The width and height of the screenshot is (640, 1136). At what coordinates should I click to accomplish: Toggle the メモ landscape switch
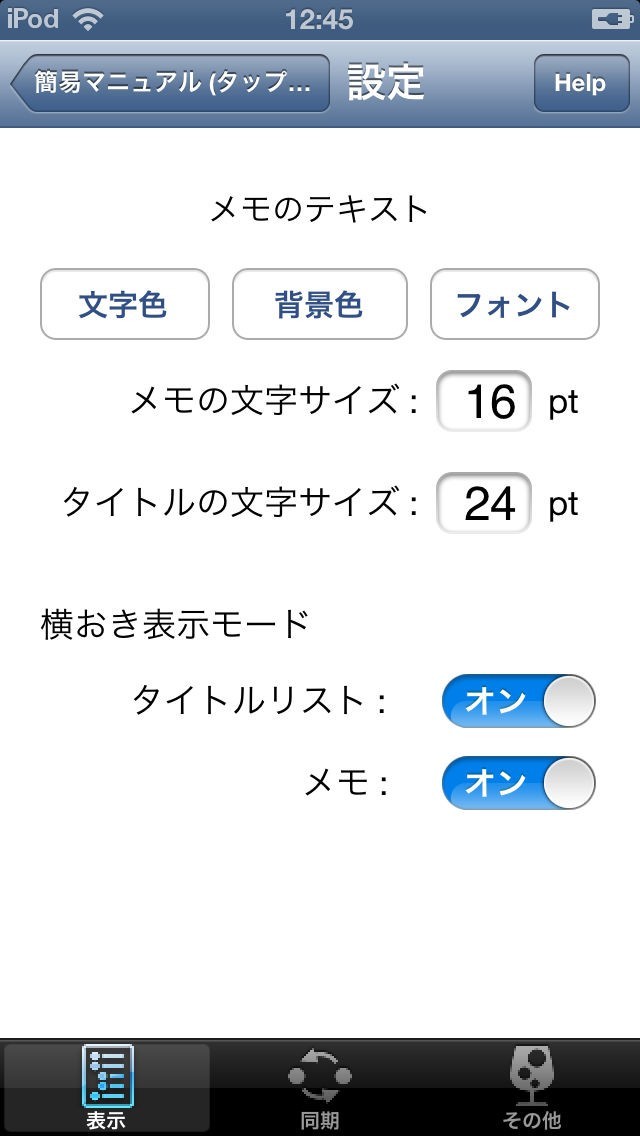click(x=518, y=782)
